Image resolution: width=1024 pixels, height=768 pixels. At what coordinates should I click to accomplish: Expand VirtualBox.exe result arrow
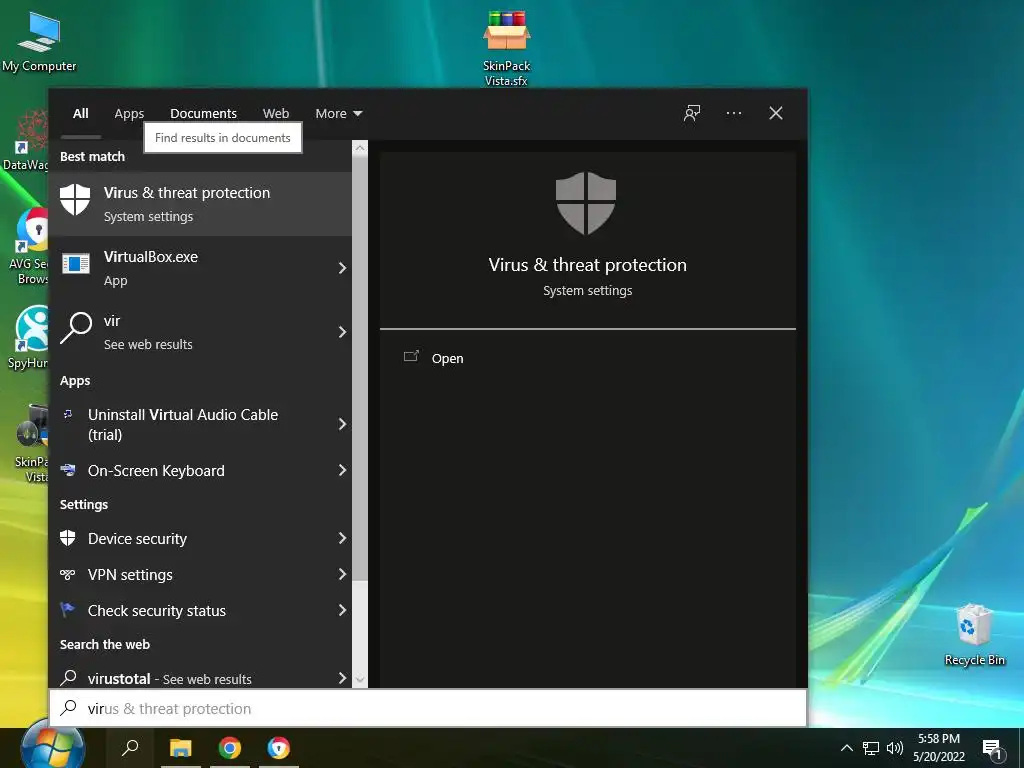point(342,268)
